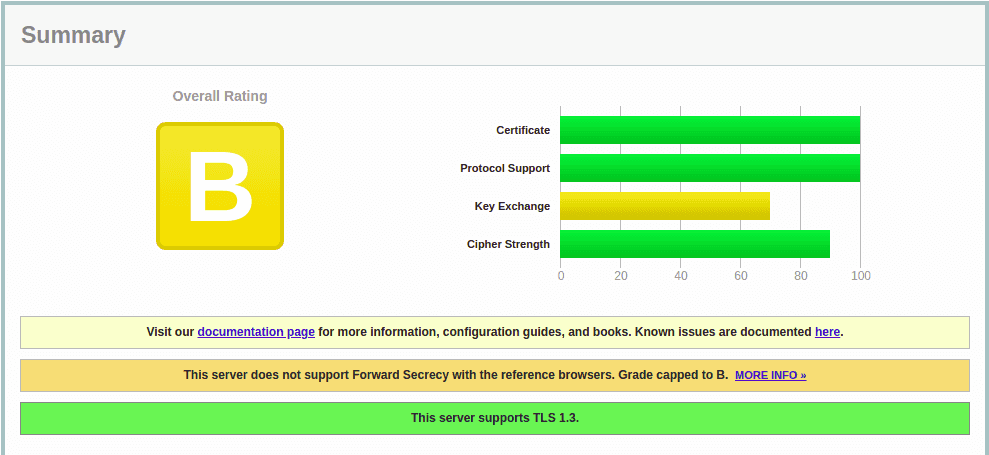Viewport: 989px width, 455px height.
Task: Click the 20 mark on chart axis
Action: 621,276
